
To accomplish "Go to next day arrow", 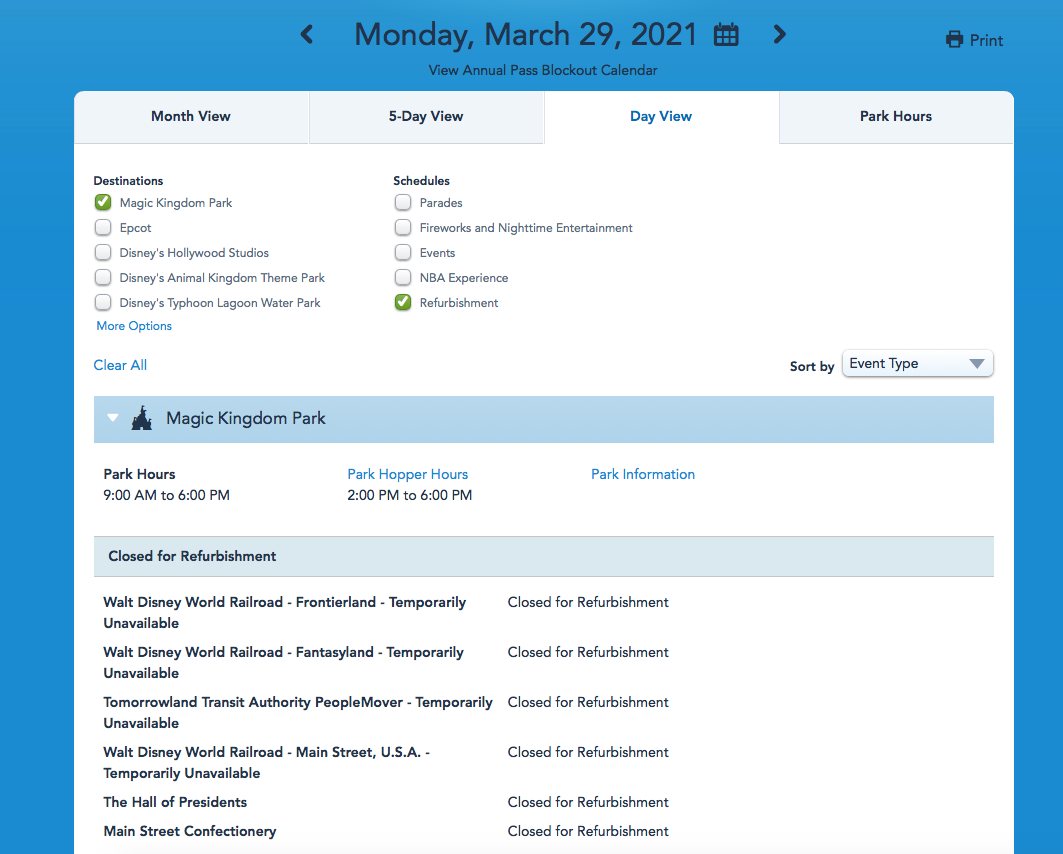I will coord(779,35).
